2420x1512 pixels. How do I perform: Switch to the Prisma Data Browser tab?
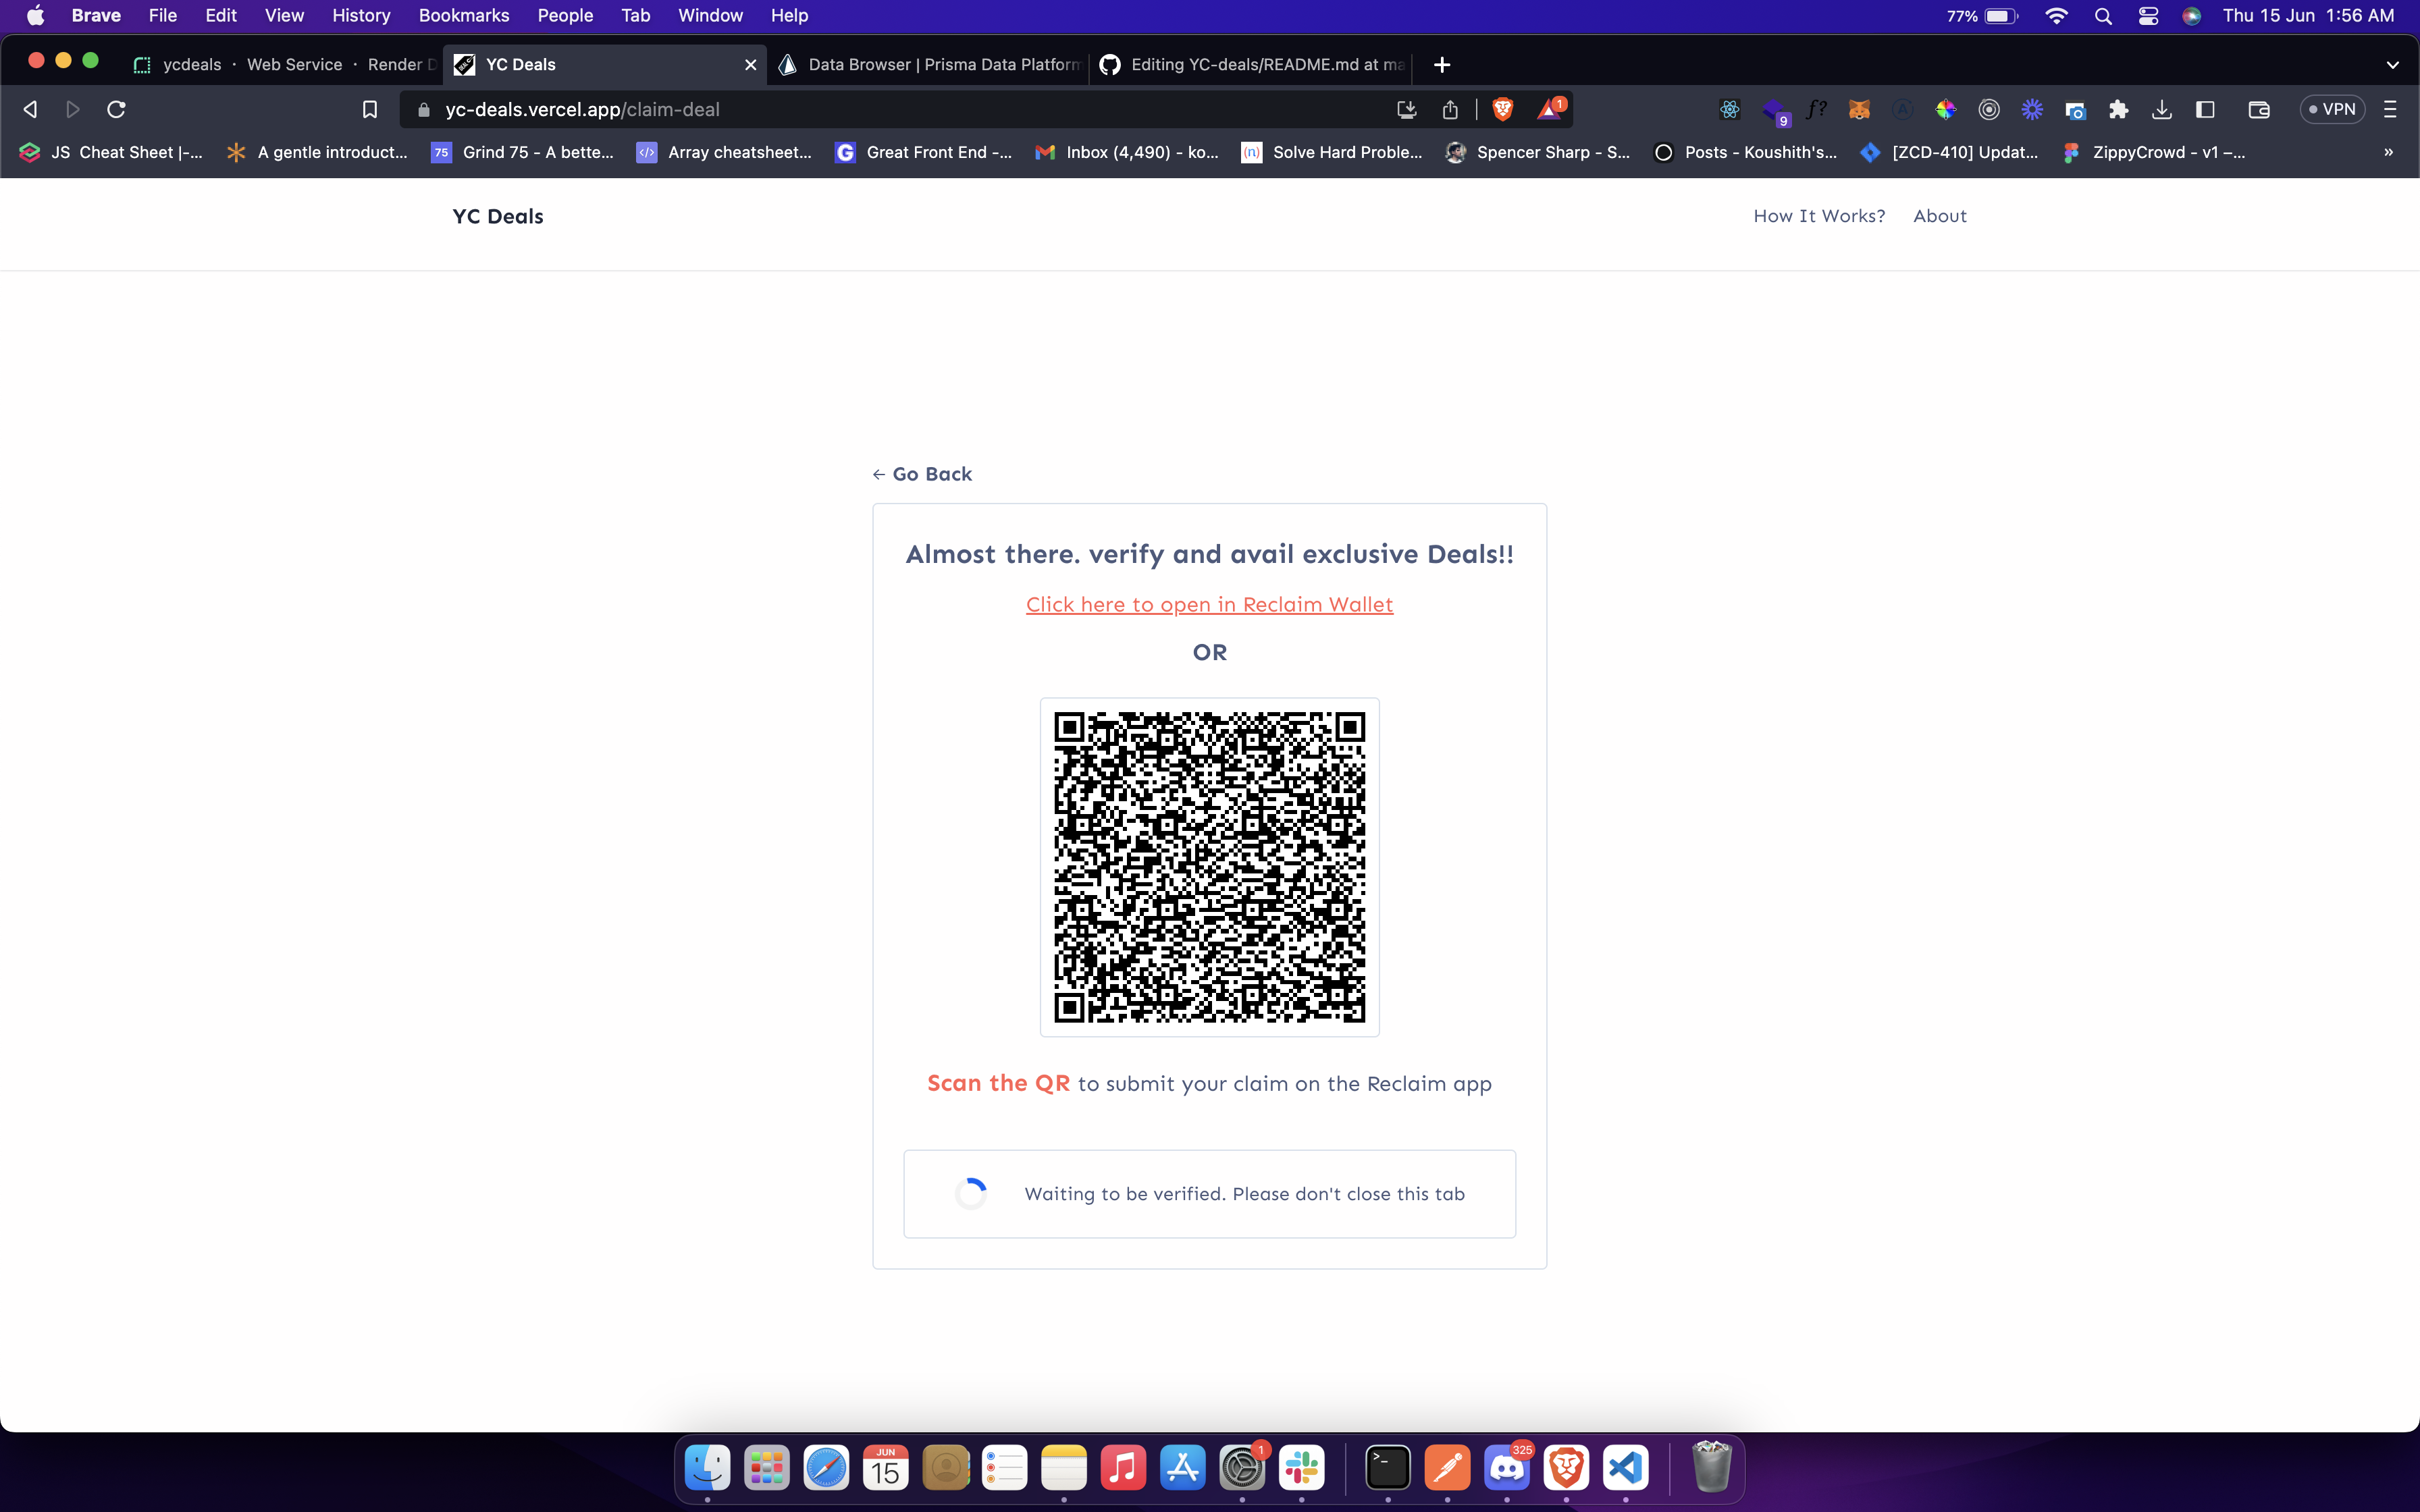click(x=929, y=64)
